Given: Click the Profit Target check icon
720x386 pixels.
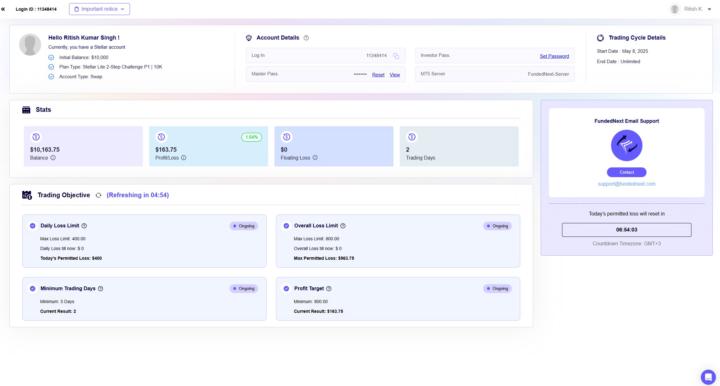Looking at the screenshot, I should point(287,289).
